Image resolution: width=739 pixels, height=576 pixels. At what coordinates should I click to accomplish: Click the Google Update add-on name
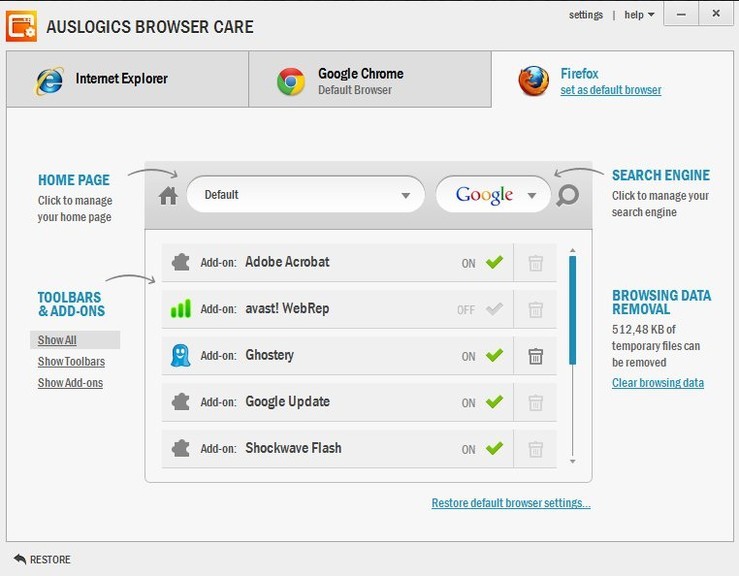tap(287, 402)
